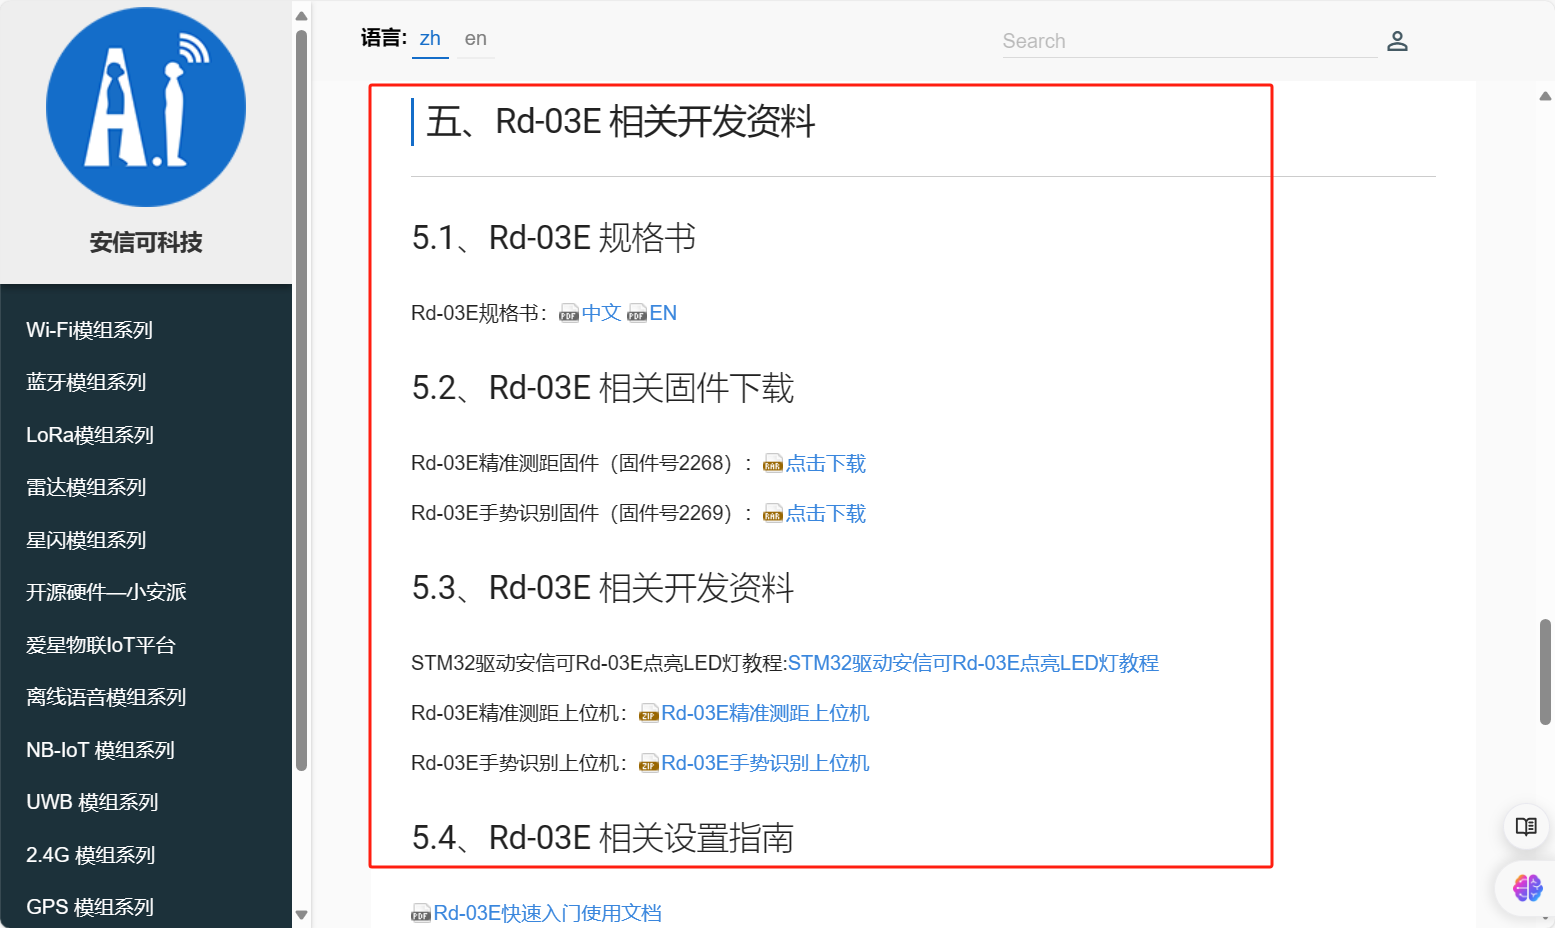Viewport: 1555px width, 928px height.
Task: Open the Rd-03E精准测距上位机 download link
Action: click(766, 713)
